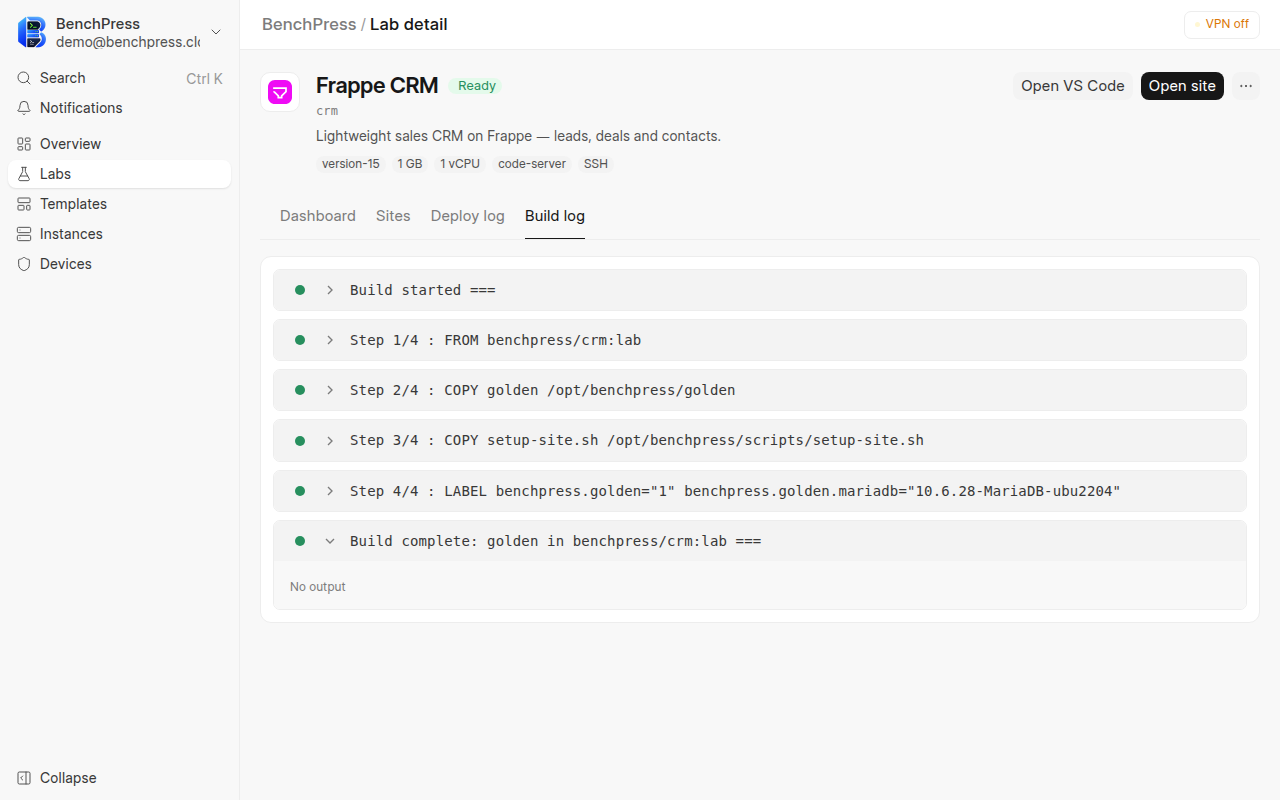The width and height of the screenshot is (1280, 800).
Task: Click the SSH tag
Action: pos(596,164)
